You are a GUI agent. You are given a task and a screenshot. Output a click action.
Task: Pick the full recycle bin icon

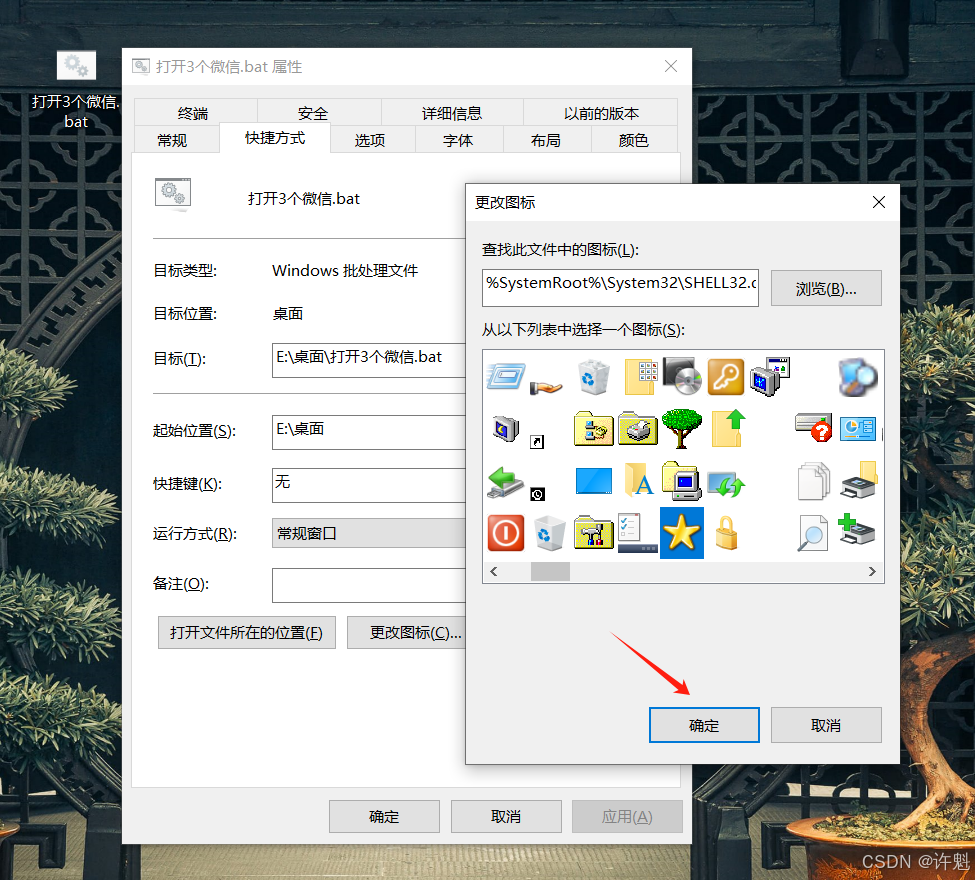(593, 377)
